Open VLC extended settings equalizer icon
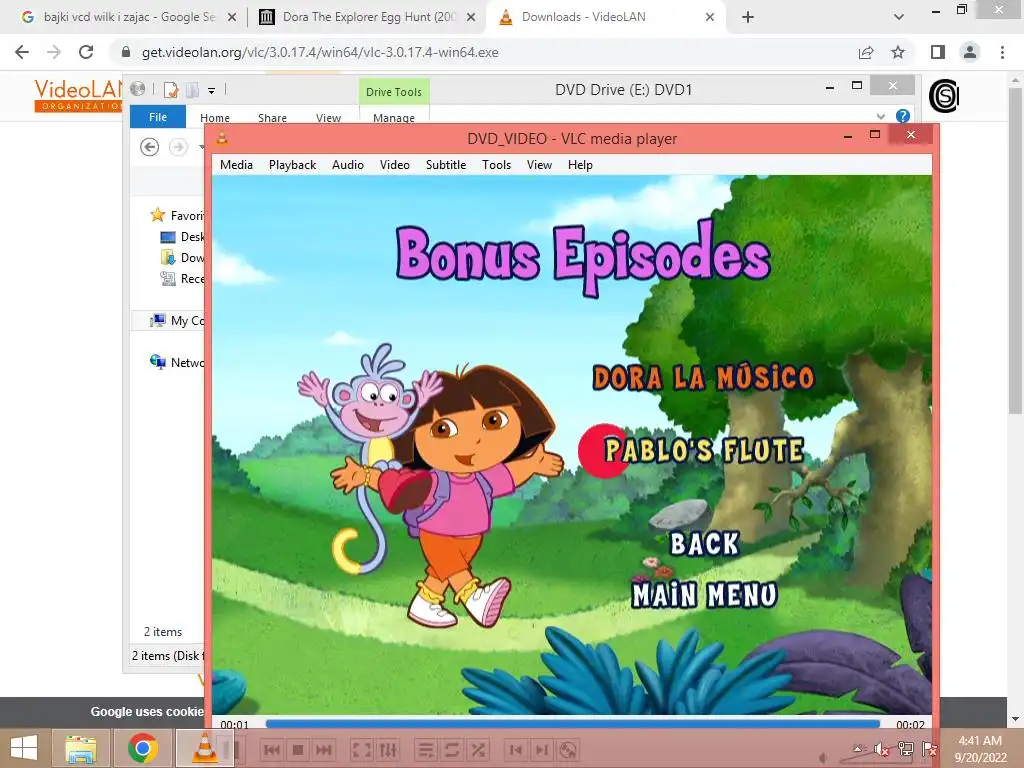Image resolution: width=1024 pixels, height=768 pixels. tap(388, 749)
